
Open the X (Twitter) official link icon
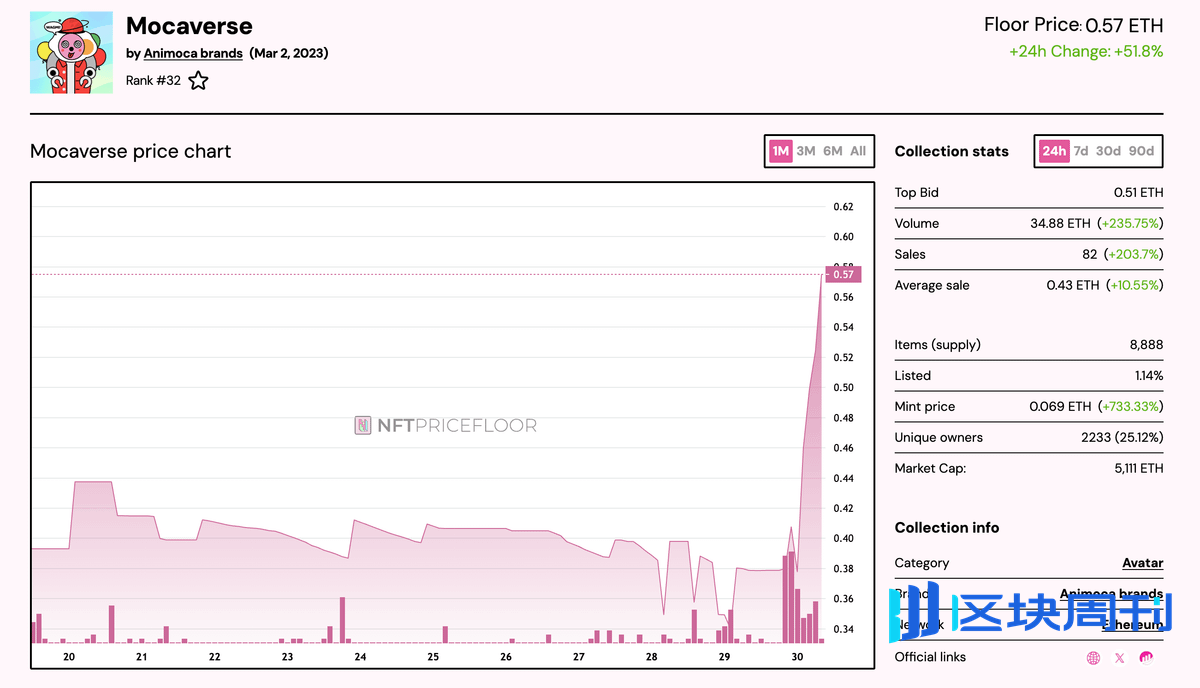(x=1119, y=658)
